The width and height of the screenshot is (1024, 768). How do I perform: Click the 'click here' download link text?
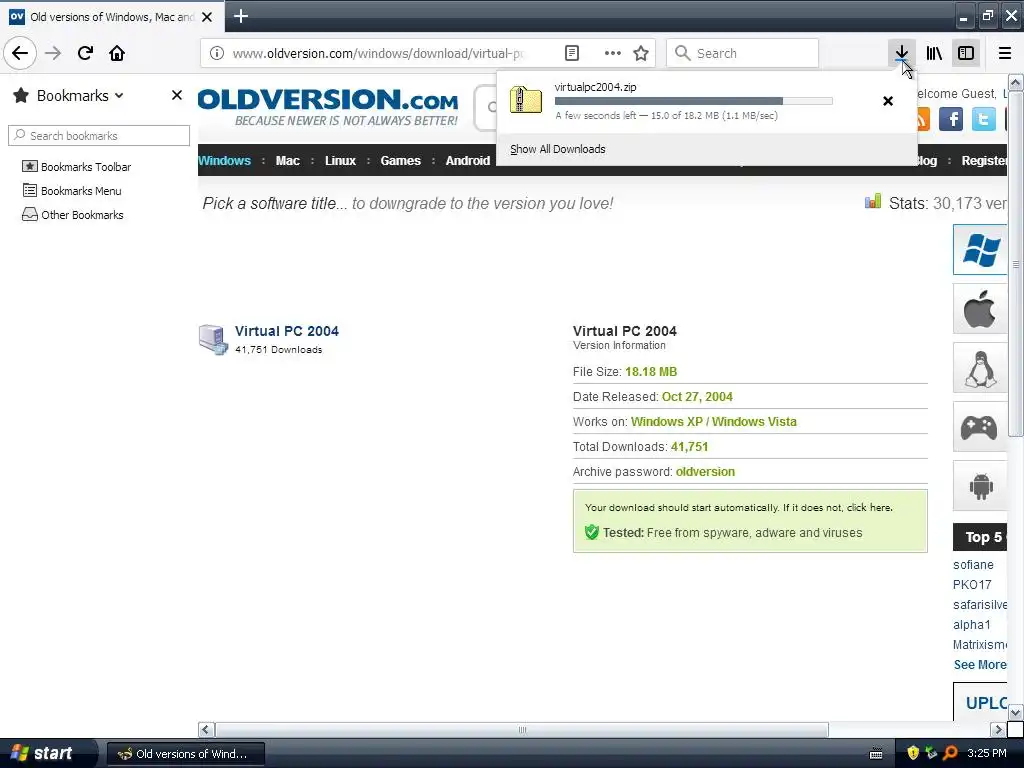click(869, 507)
